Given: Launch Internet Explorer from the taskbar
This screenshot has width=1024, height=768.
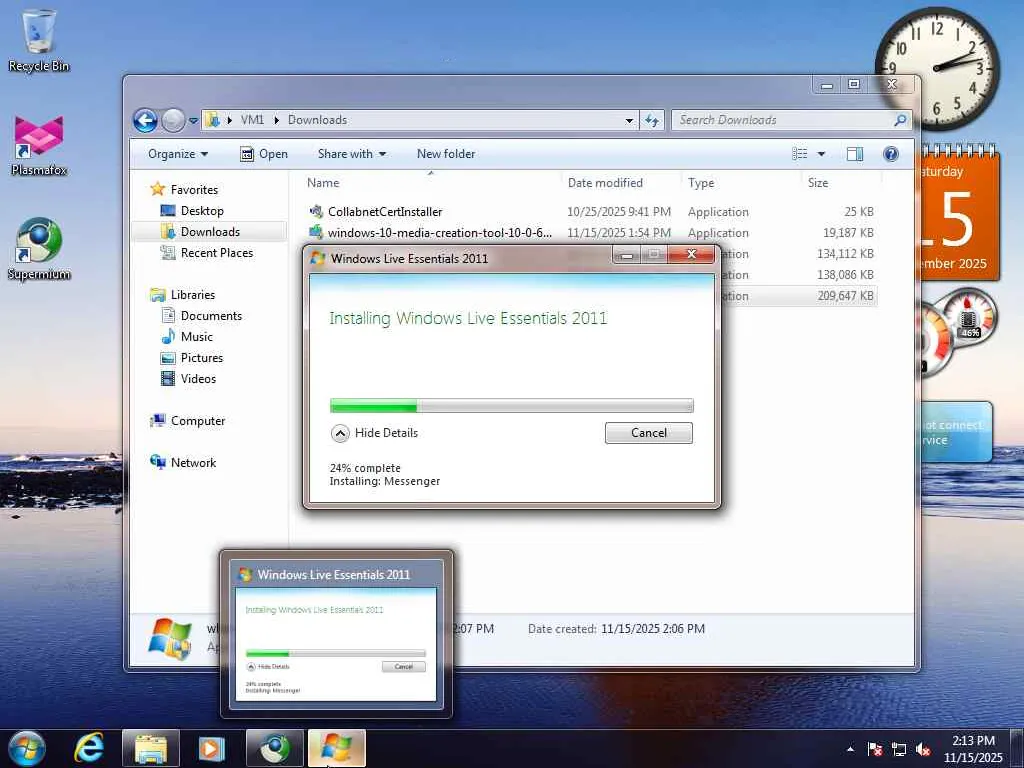Looking at the screenshot, I should click(x=89, y=748).
